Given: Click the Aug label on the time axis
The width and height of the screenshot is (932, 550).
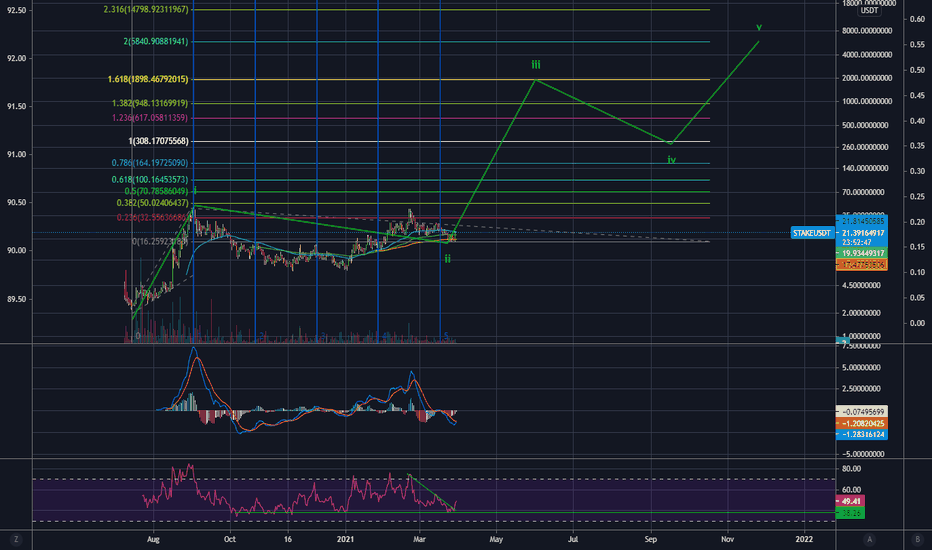Looking at the screenshot, I should click(x=153, y=539).
